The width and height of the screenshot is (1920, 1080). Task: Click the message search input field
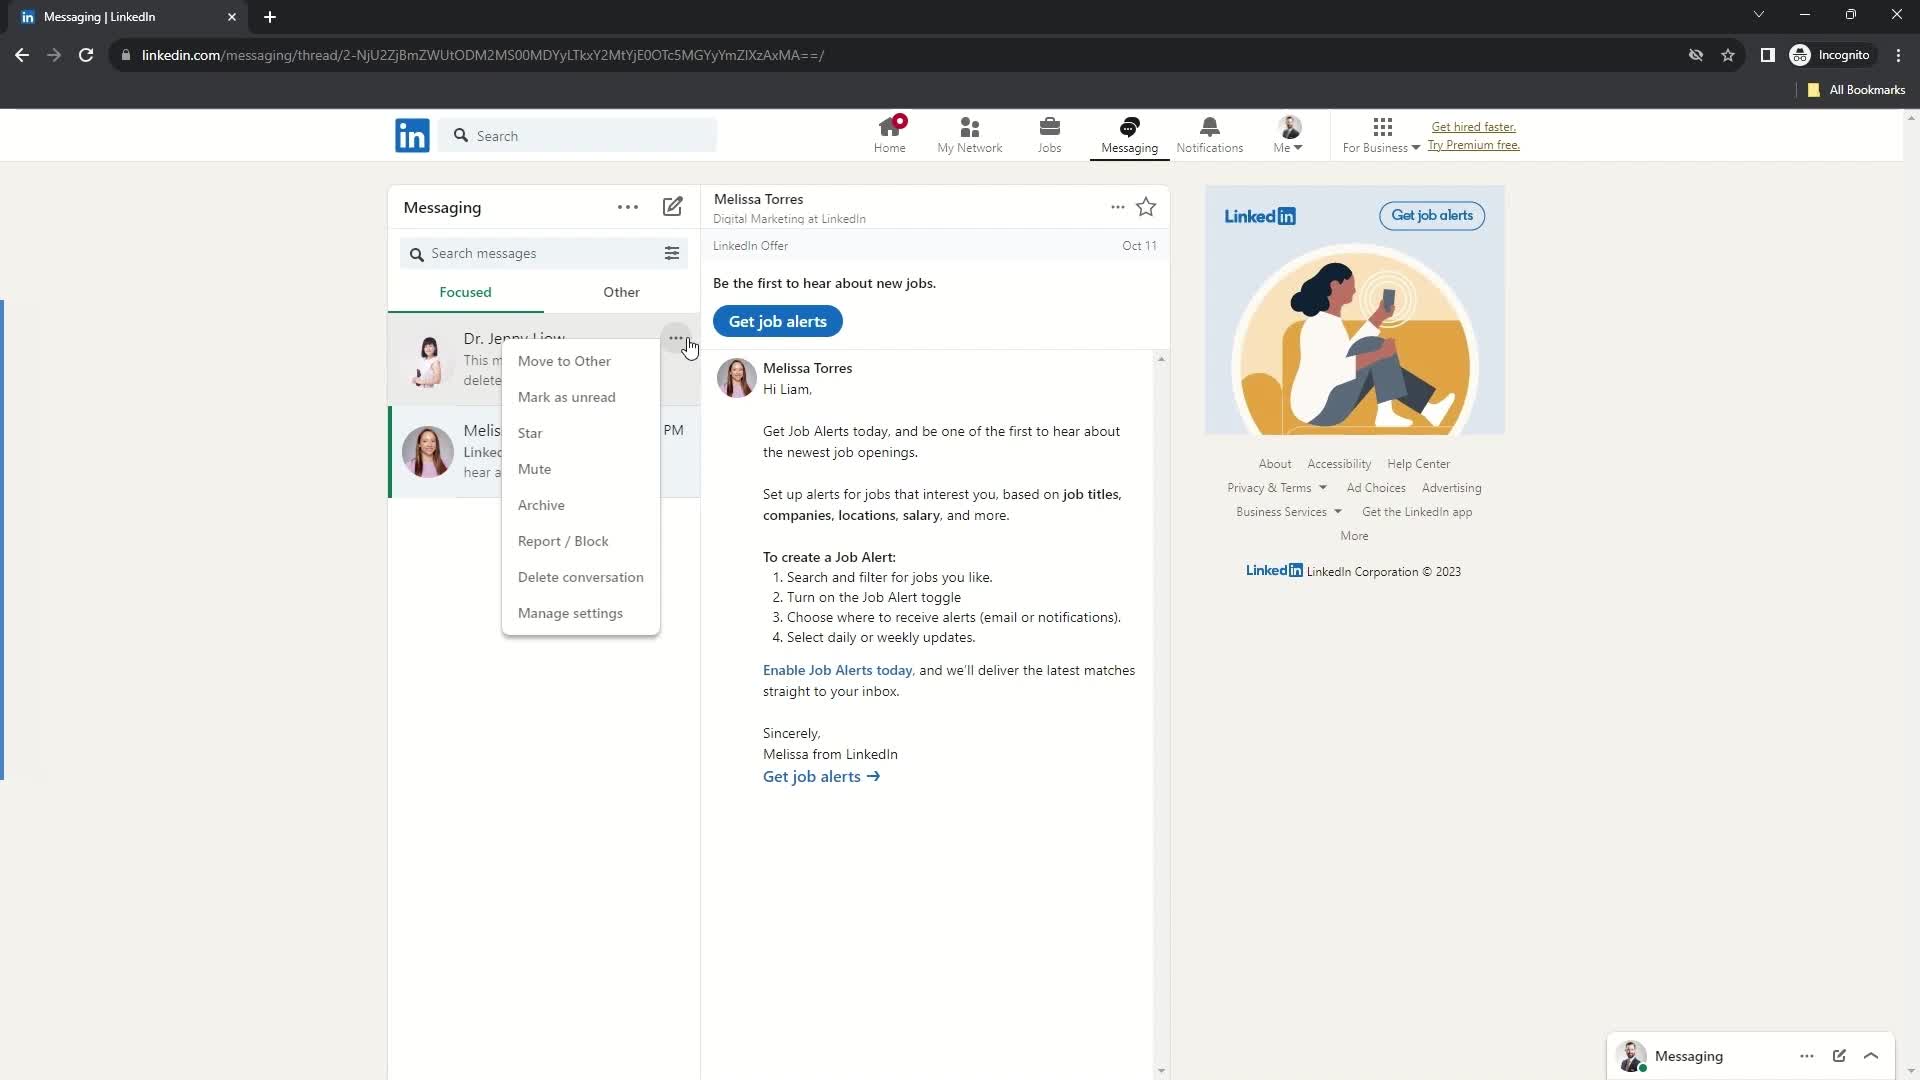(x=534, y=252)
